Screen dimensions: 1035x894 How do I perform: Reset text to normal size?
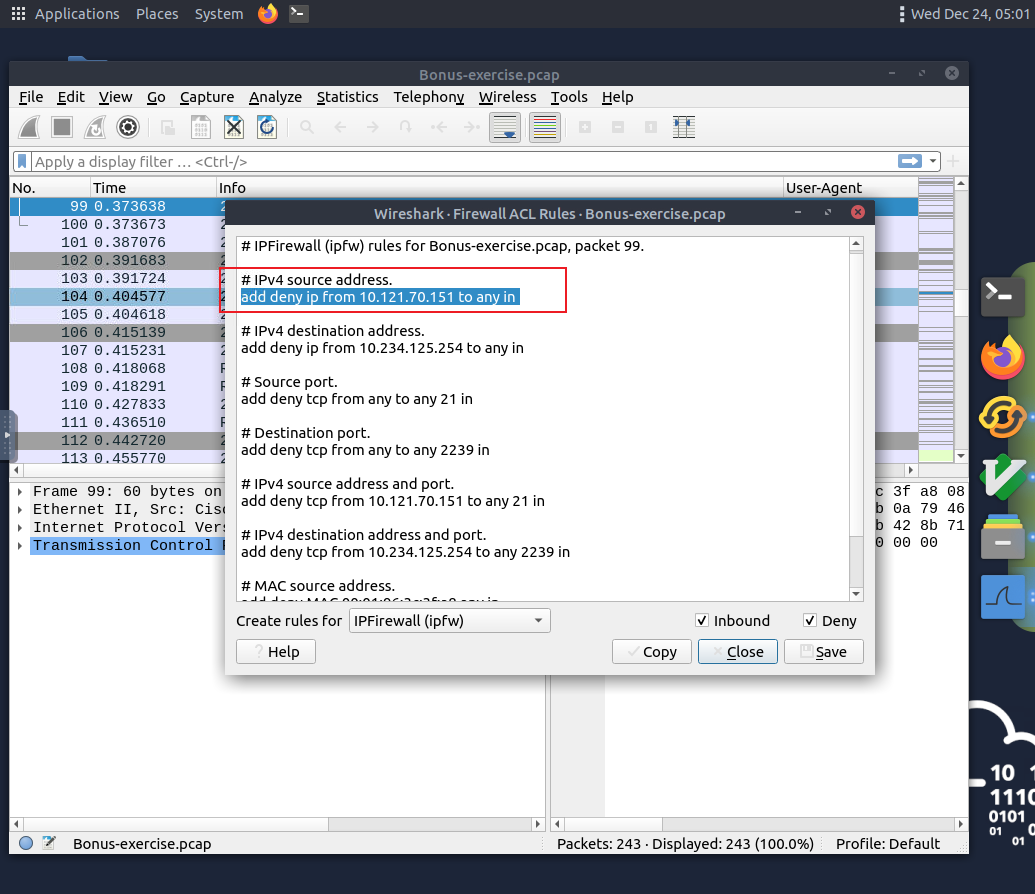click(x=651, y=127)
